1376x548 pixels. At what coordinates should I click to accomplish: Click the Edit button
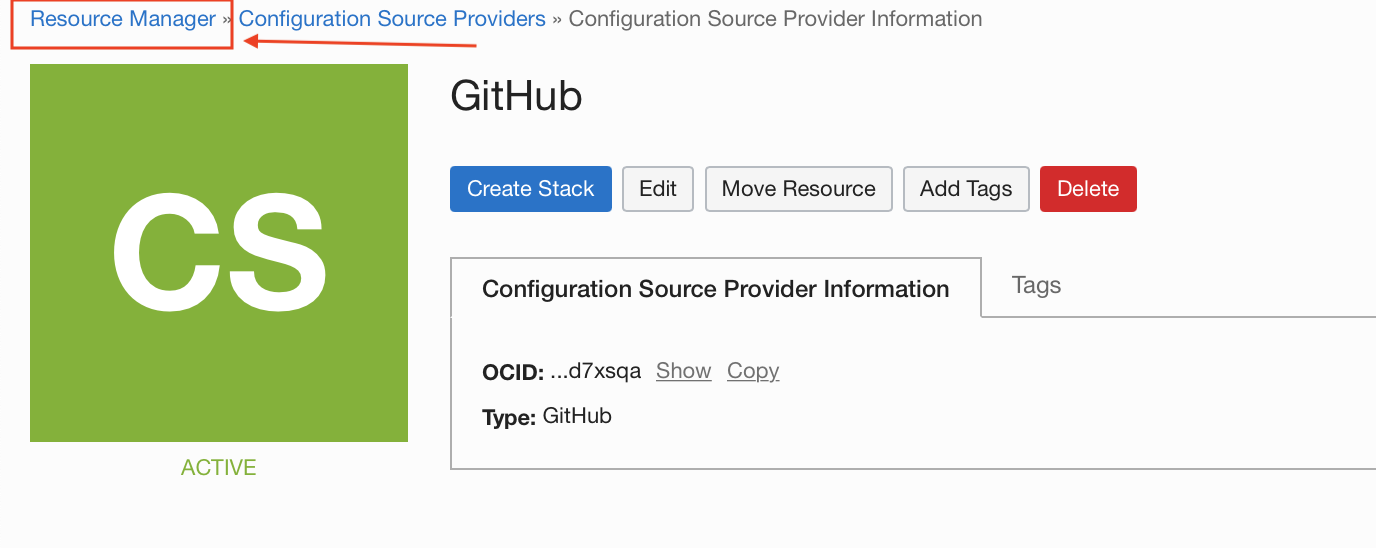tap(658, 189)
